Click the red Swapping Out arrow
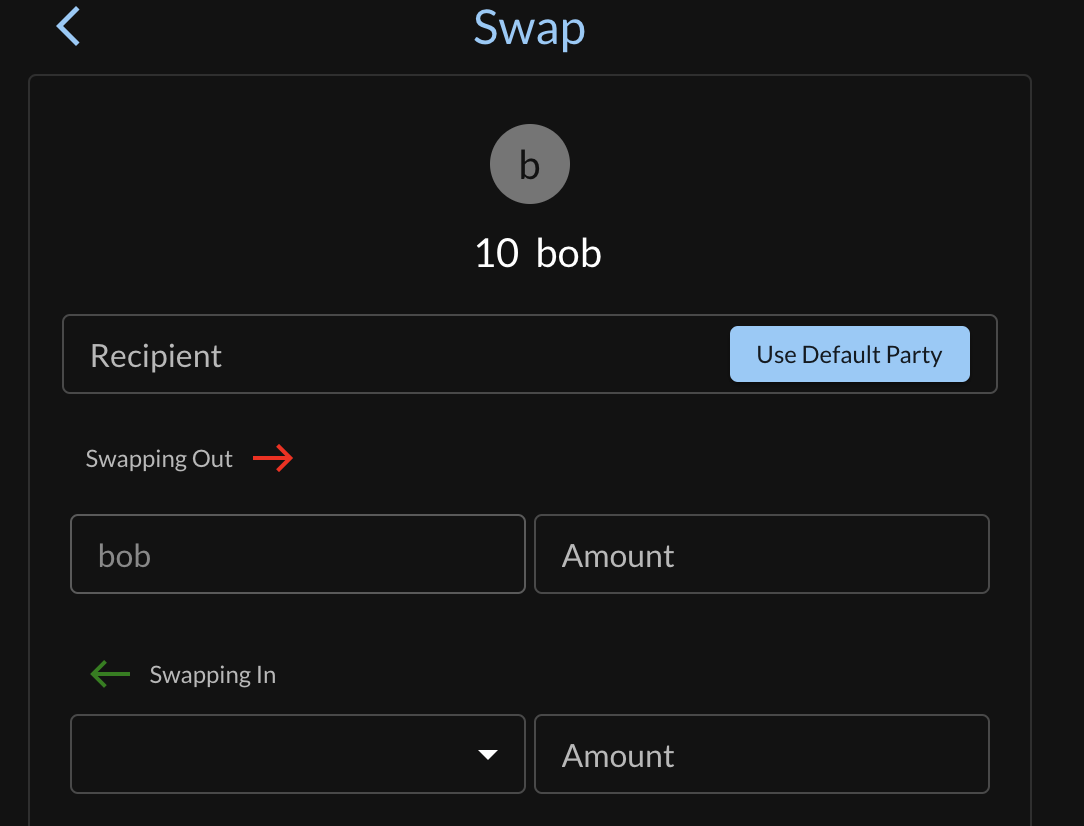This screenshot has width=1084, height=826. pyautogui.click(x=272, y=459)
